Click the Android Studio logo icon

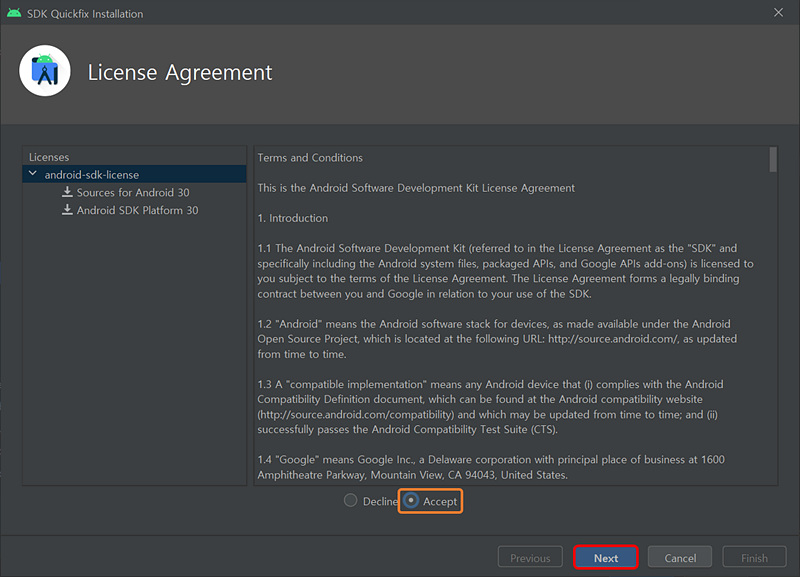[x=45, y=71]
